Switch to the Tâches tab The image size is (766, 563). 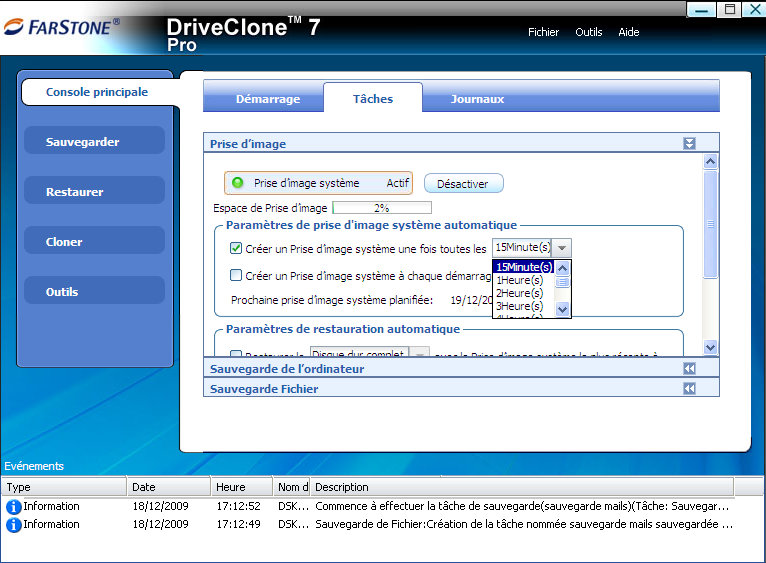coord(373,98)
